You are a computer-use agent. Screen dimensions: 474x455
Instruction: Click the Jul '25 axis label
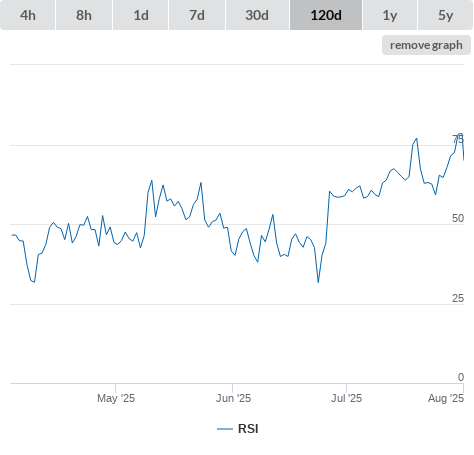pos(346,398)
